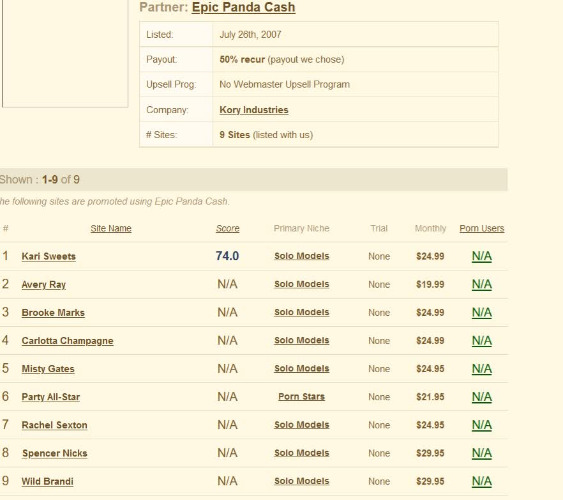Image resolution: width=563 pixels, height=500 pixels.
Task: Click Solo Models niche in Wild Brandi row
Action: pos(302,481)
